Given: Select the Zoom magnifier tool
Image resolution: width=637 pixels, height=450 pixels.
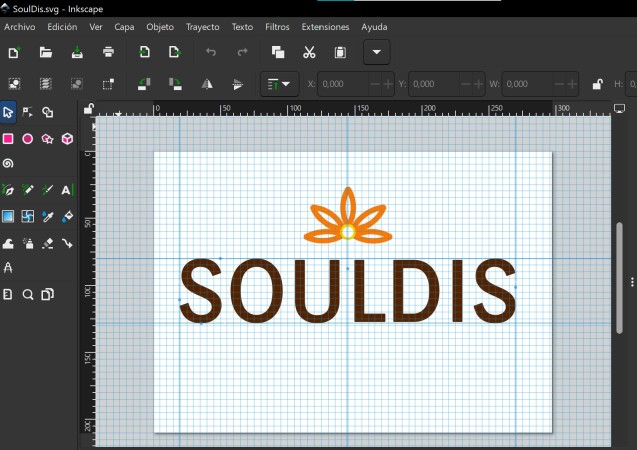Looking at the screenshot, I should click(28, 294).
